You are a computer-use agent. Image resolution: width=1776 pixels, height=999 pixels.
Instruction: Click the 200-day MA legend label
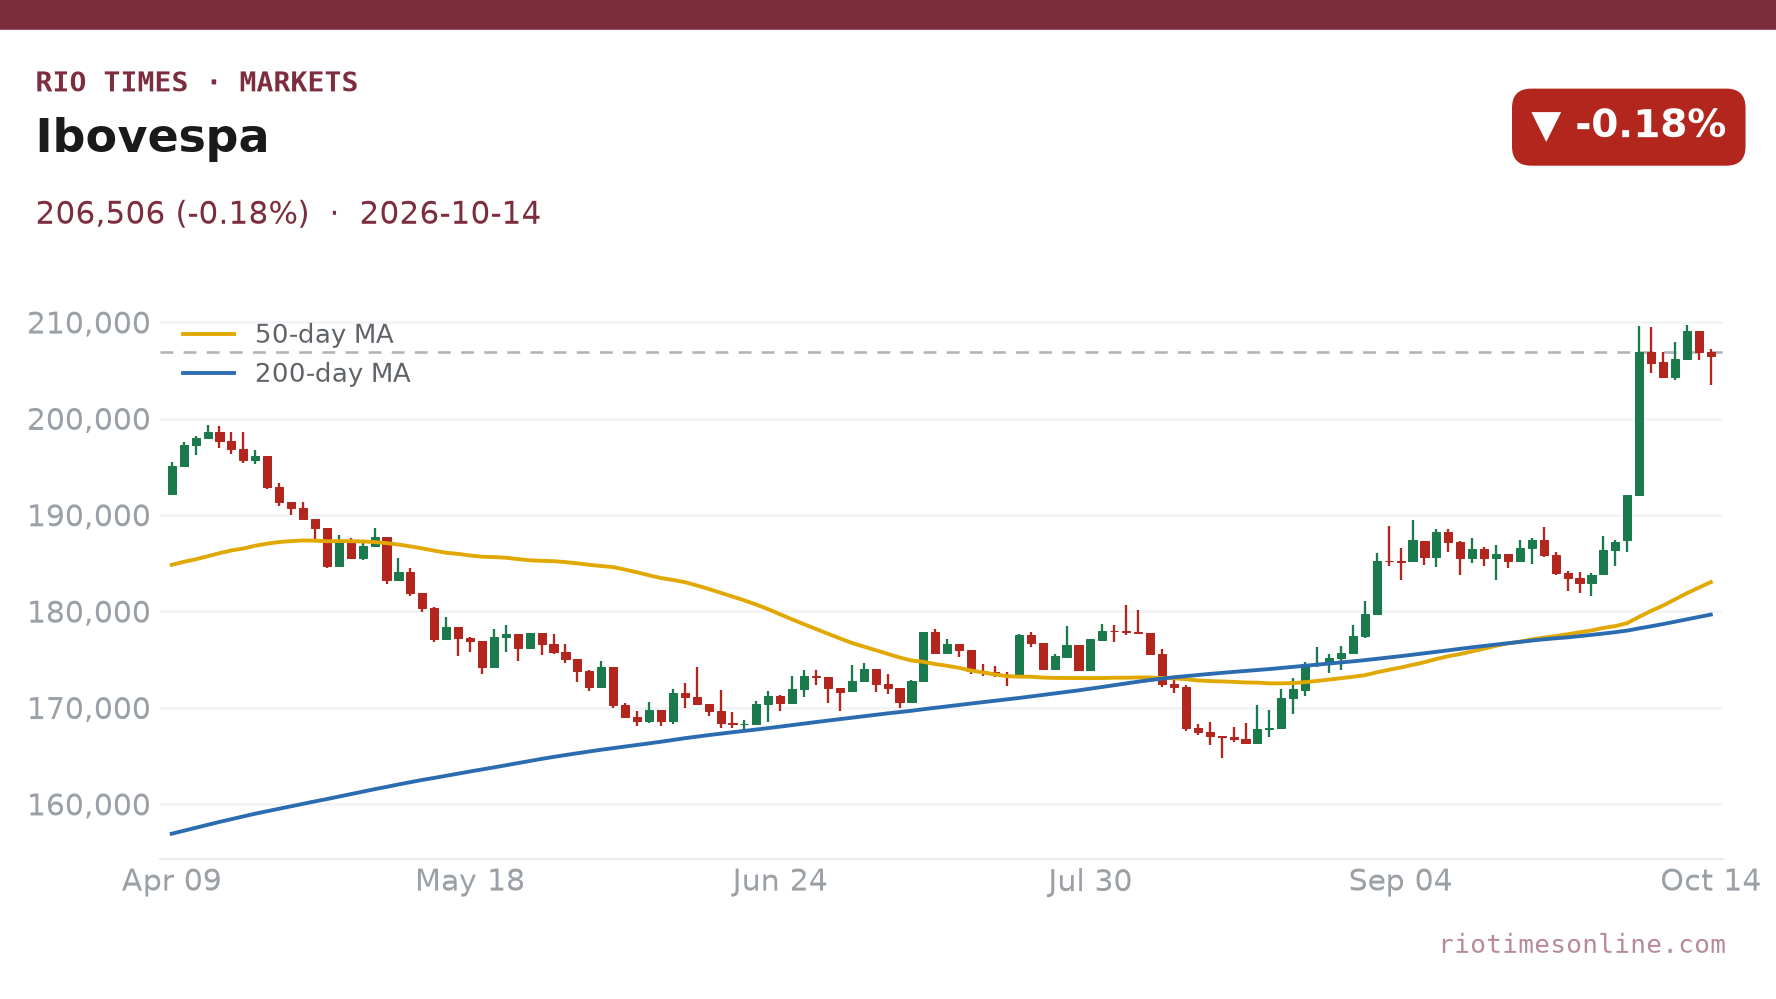click(333, 373)
